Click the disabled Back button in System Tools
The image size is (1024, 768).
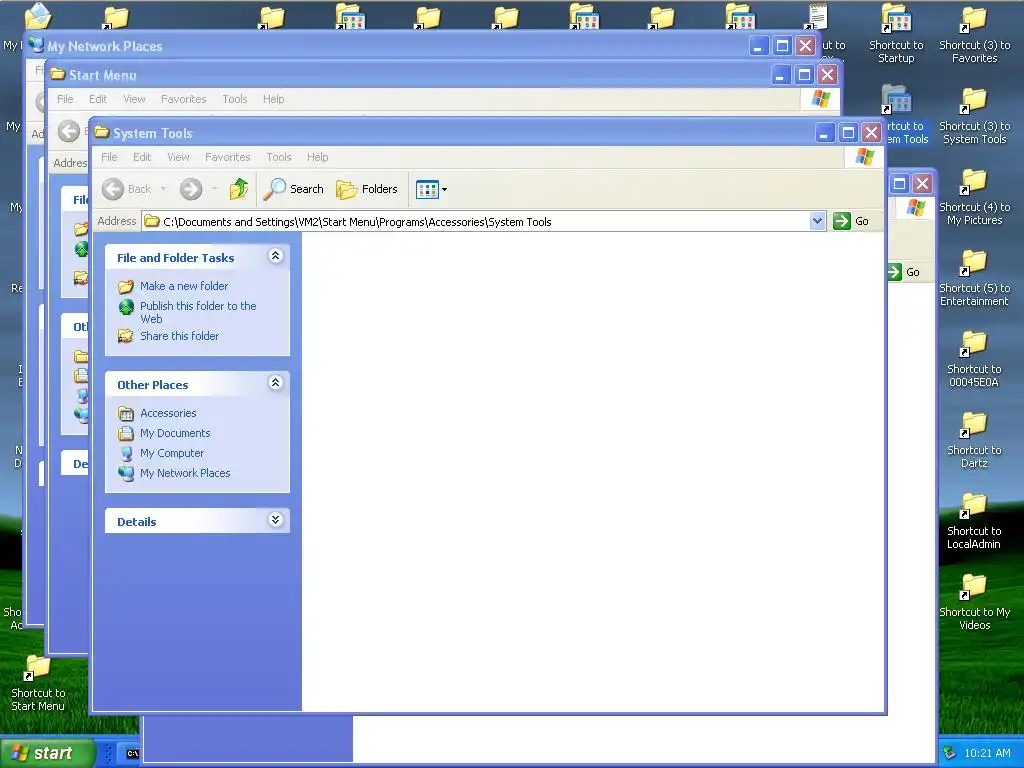coord(127,189)
